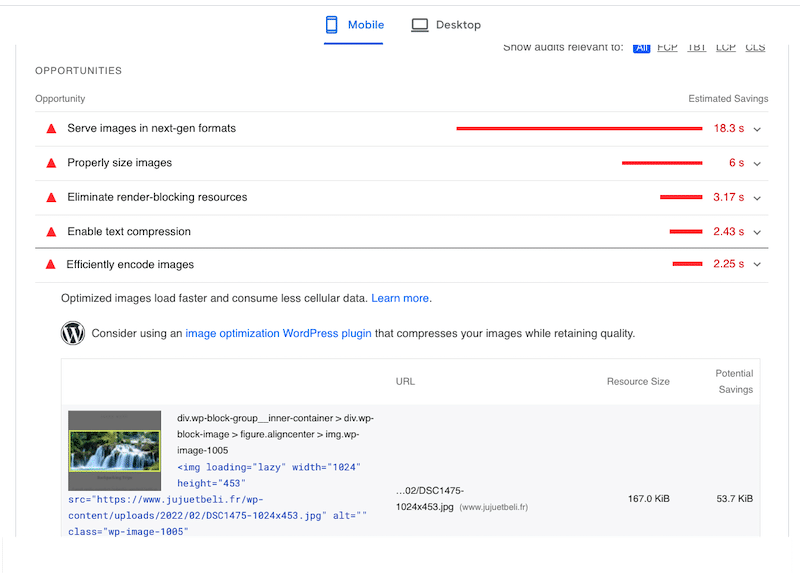
Task: Click the Potential Savings column header
Action: tap(734, 381)
